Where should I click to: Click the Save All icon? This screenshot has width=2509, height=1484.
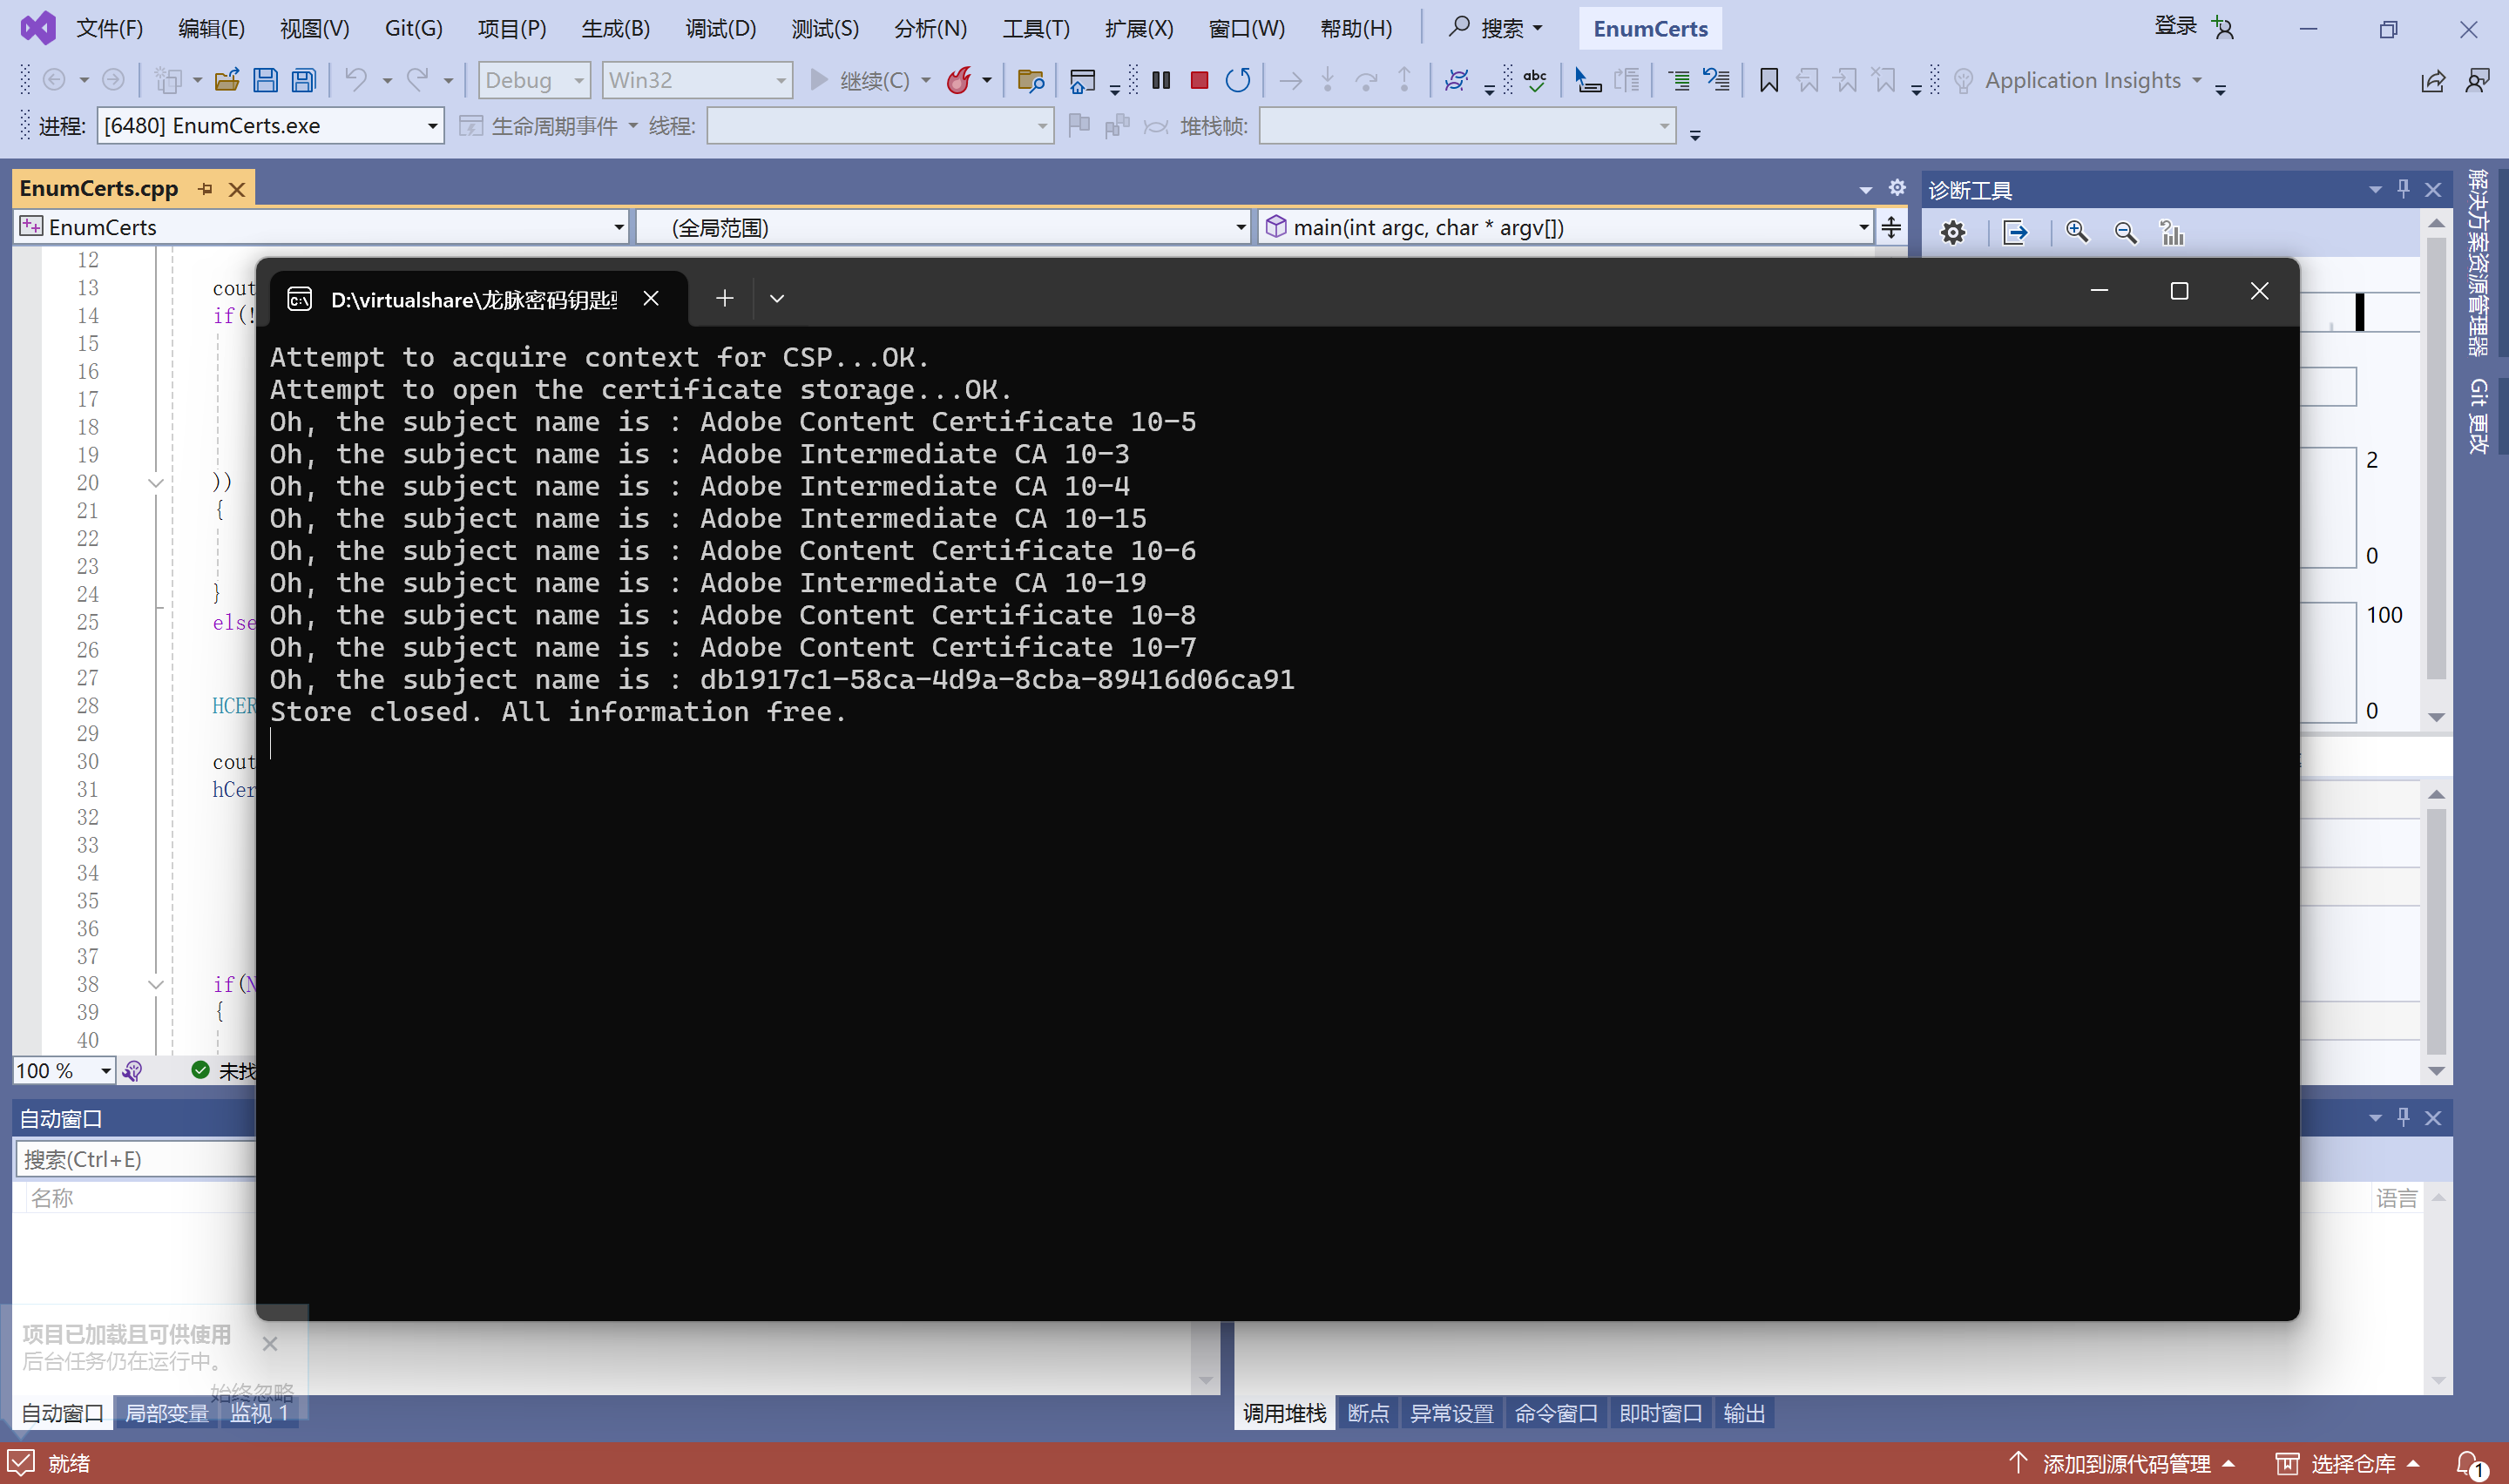point(304,80)
